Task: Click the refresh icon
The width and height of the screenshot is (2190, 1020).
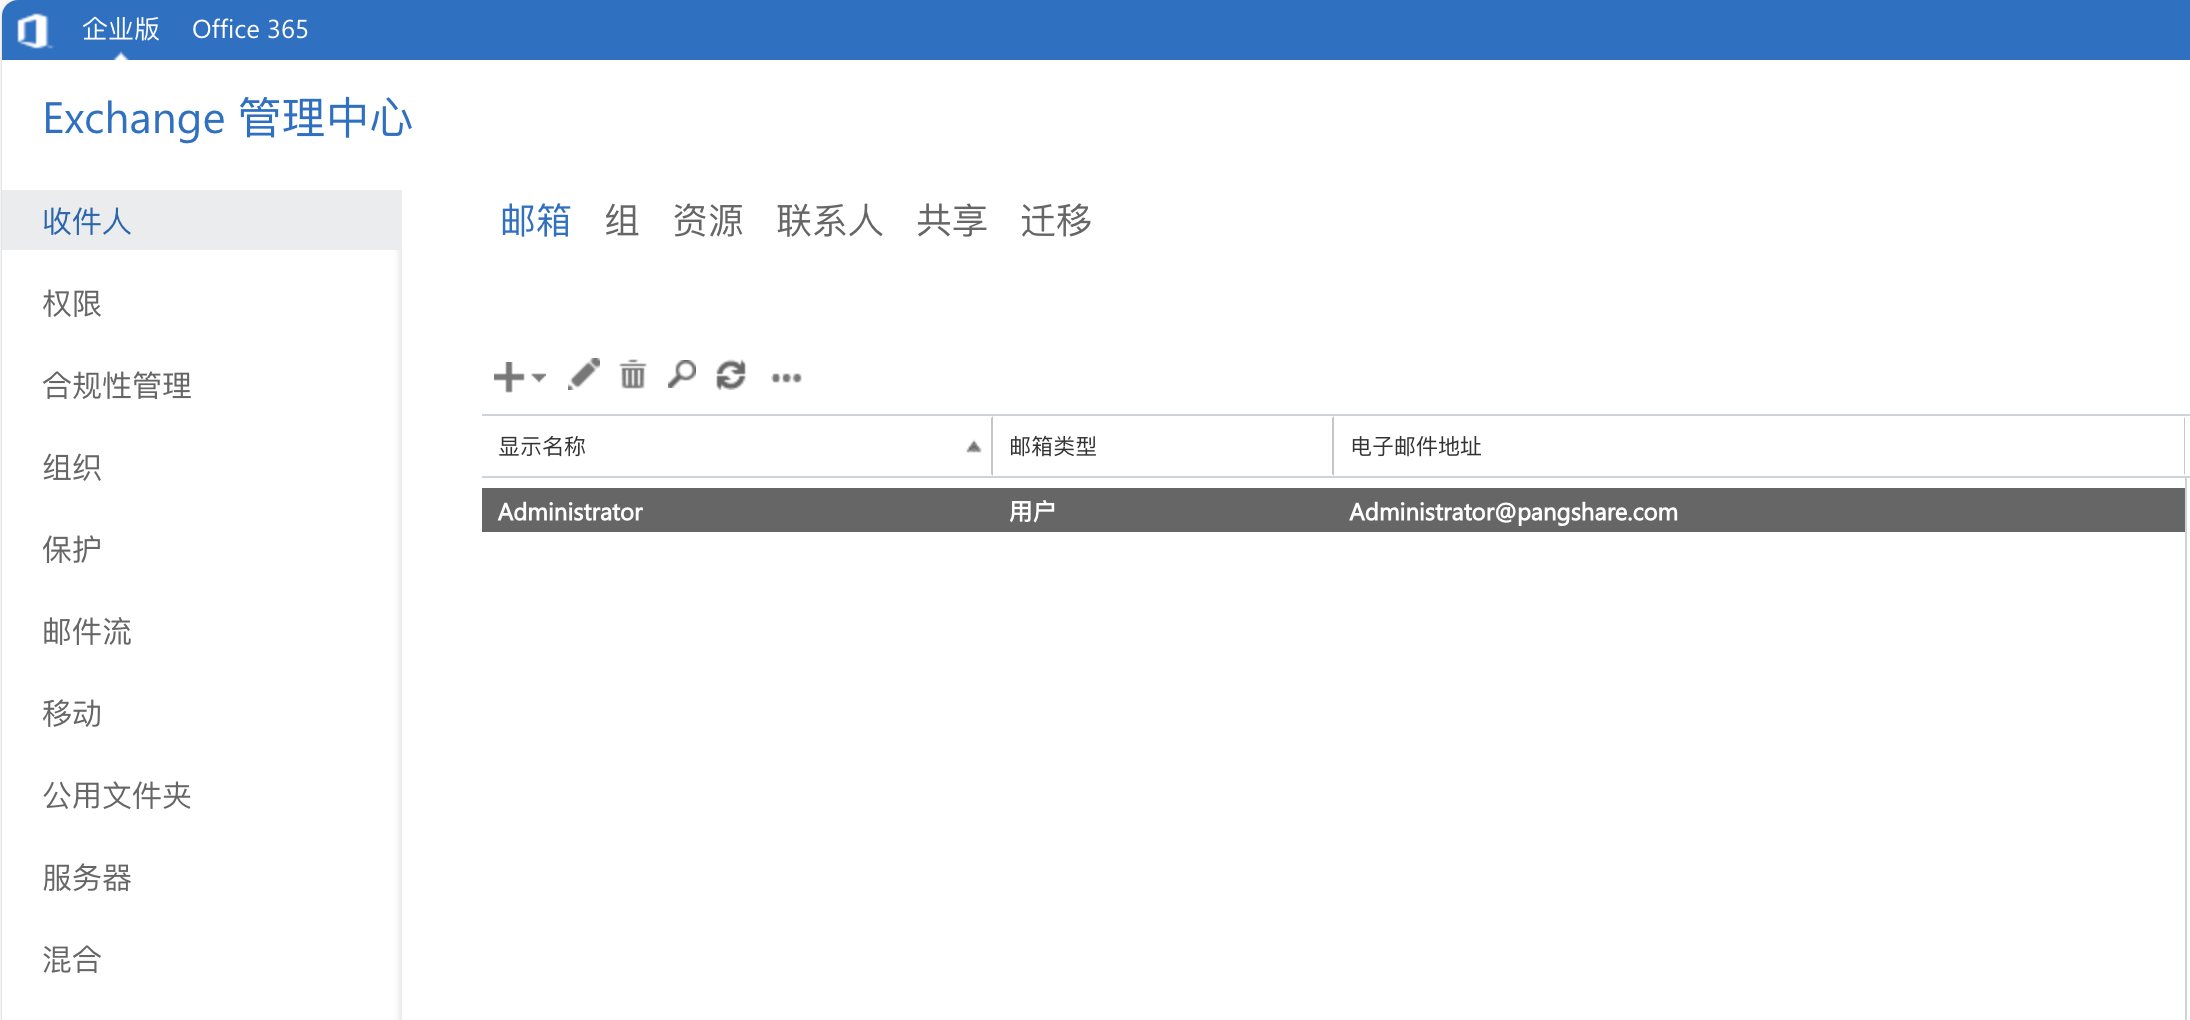Action: [731, 375]
